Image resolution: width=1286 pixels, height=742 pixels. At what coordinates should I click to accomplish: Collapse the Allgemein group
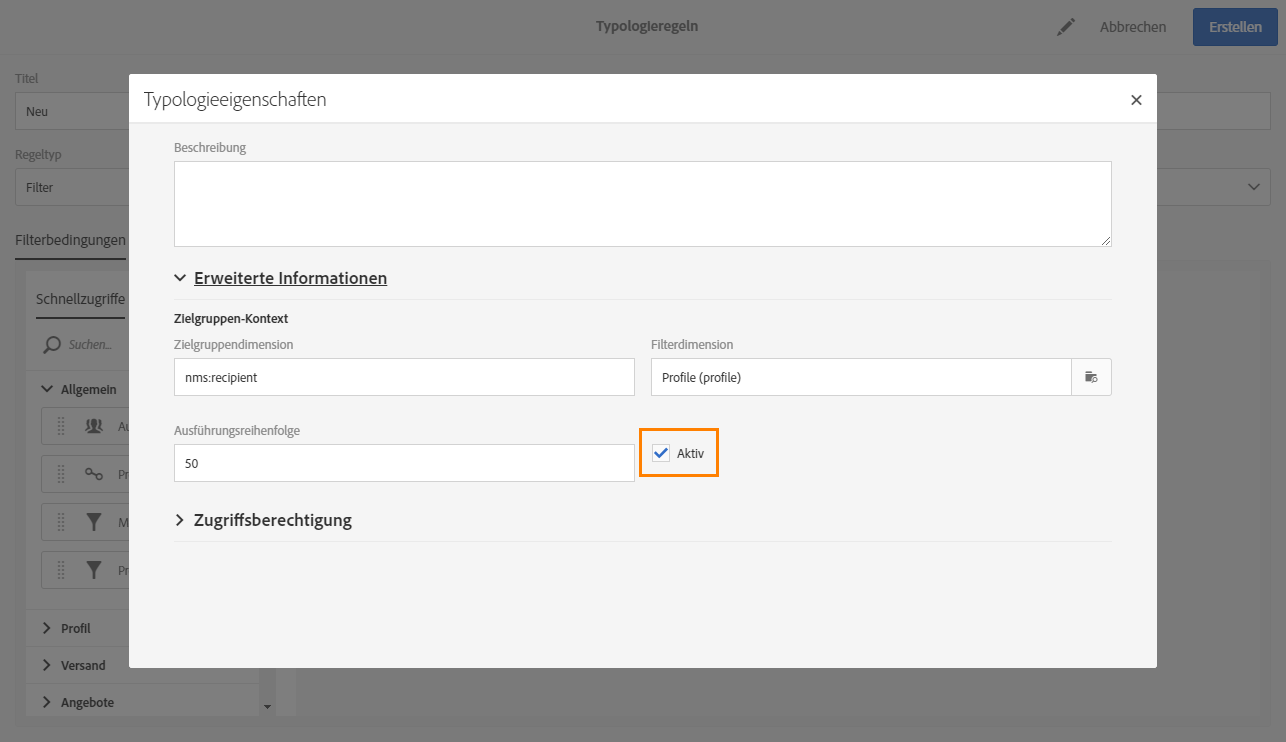(x=47, y=389)
